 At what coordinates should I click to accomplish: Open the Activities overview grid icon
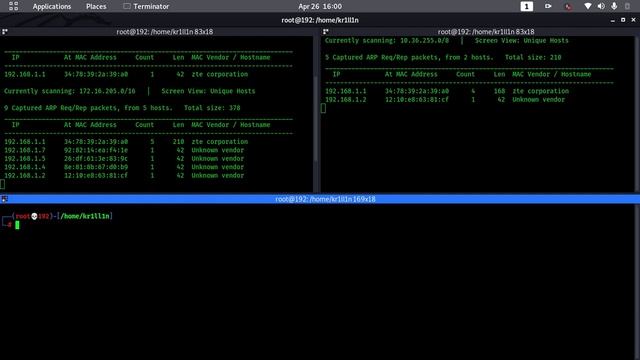13,6
